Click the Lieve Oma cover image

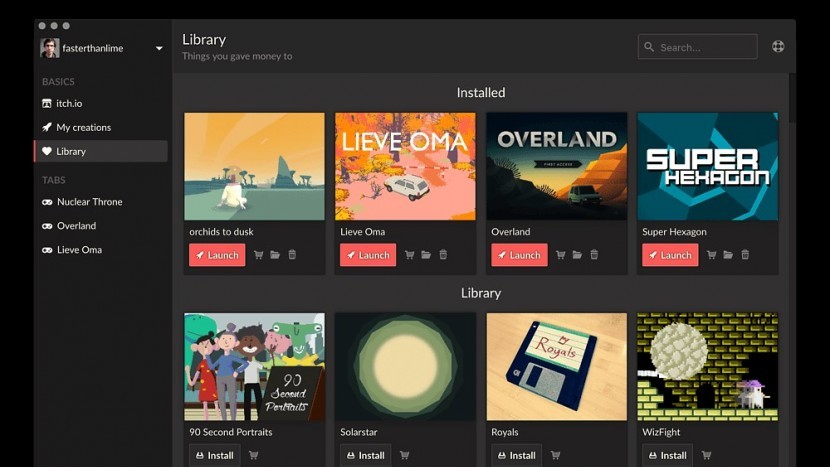click(x=405, y=166)
